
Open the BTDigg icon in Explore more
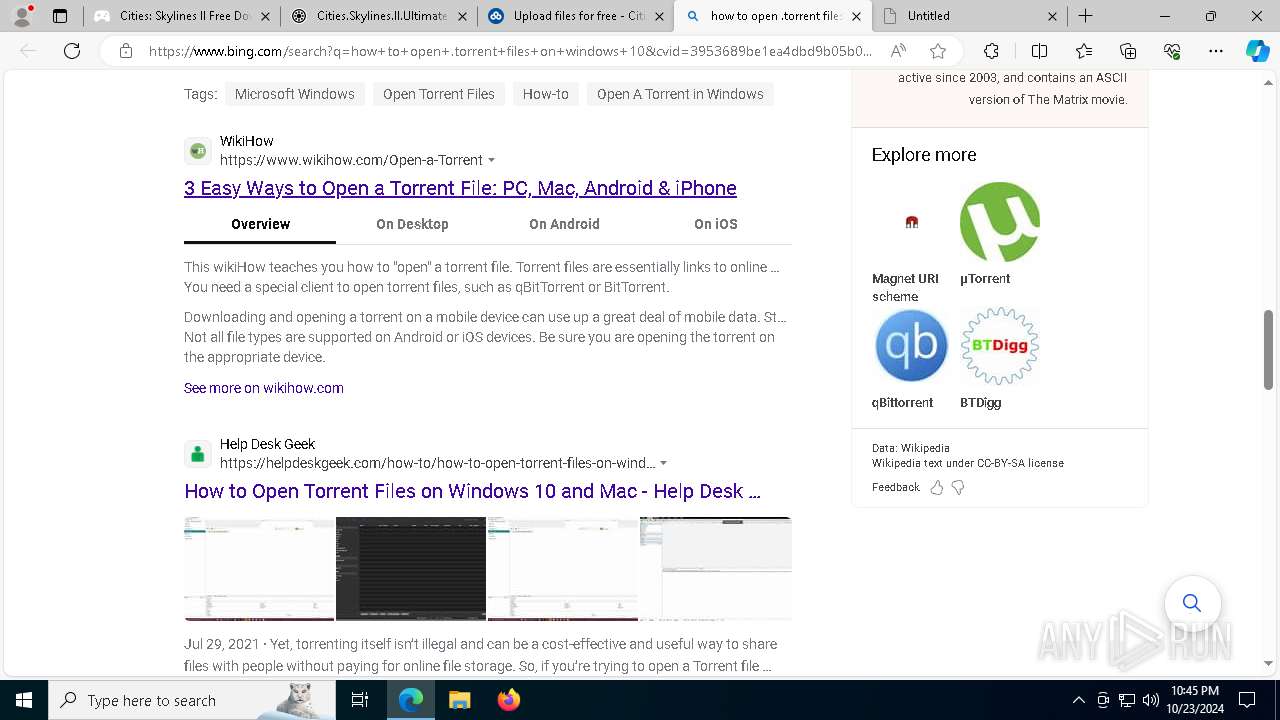click(x=999, y=346)
